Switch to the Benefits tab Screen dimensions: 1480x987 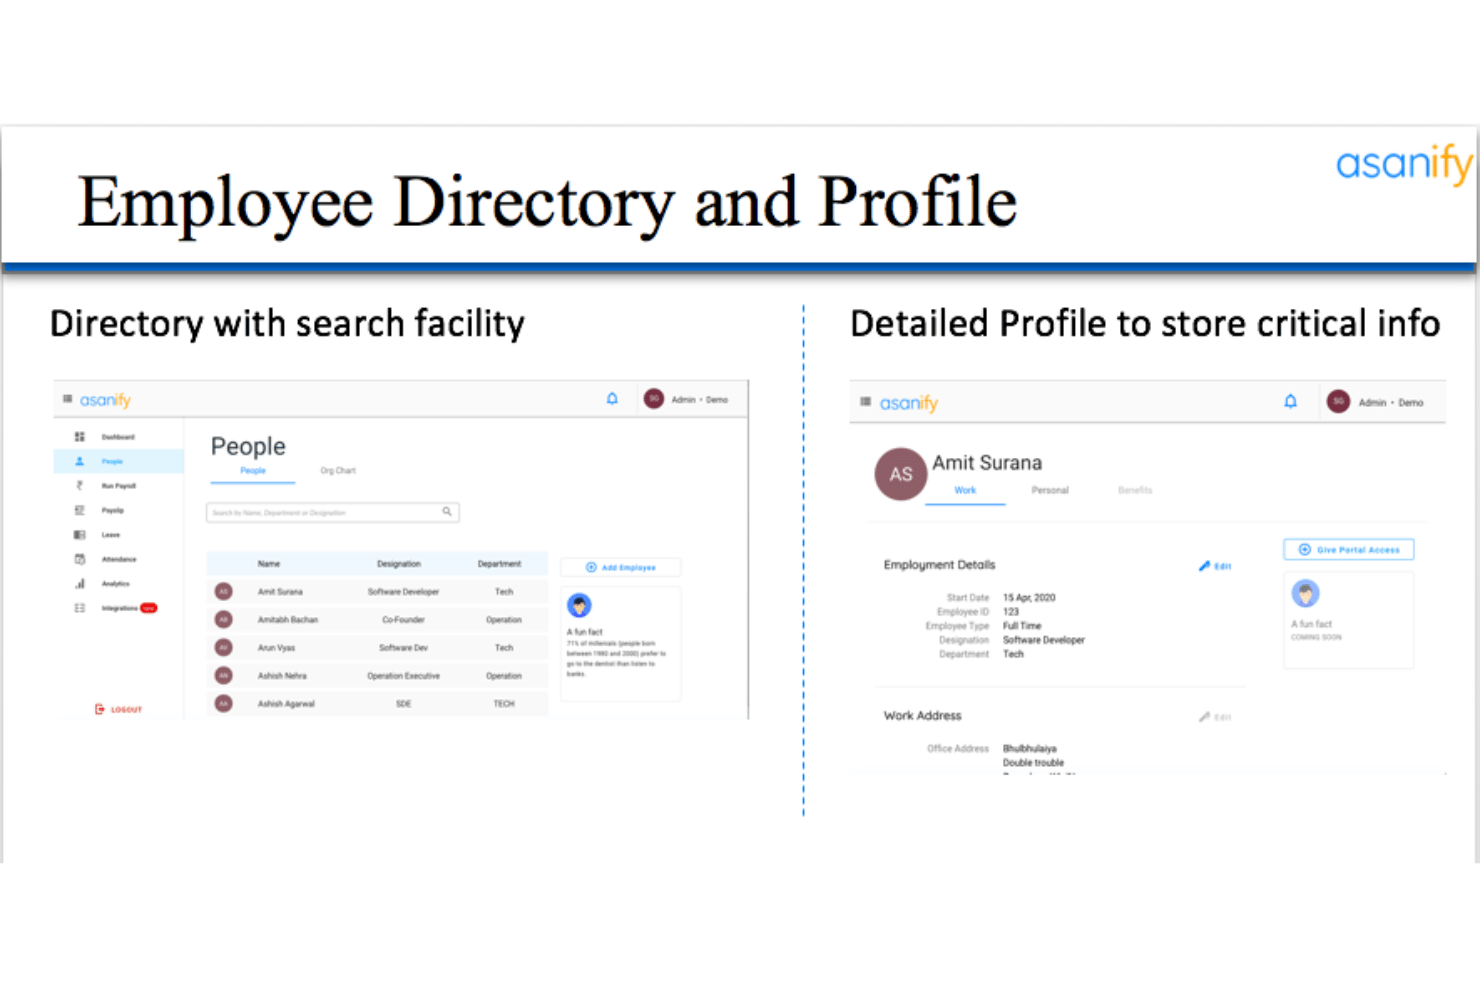pyautogui.click(x=1135, y=491)
